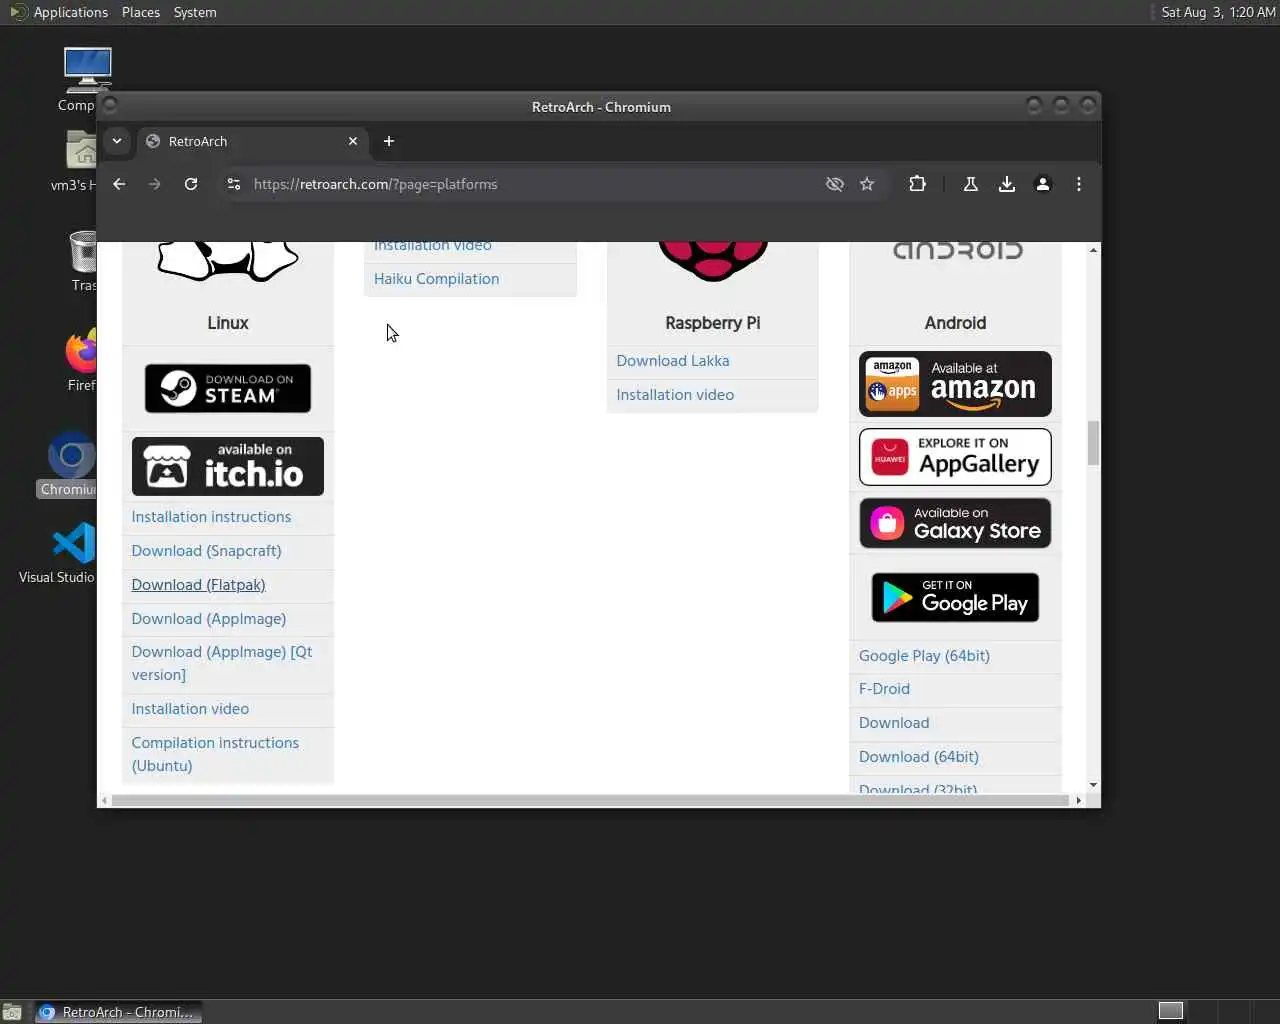This screenshot has height=1024, width=1280.
Task: Click the forward navigation arrow
Action: [x=154, y=184]
